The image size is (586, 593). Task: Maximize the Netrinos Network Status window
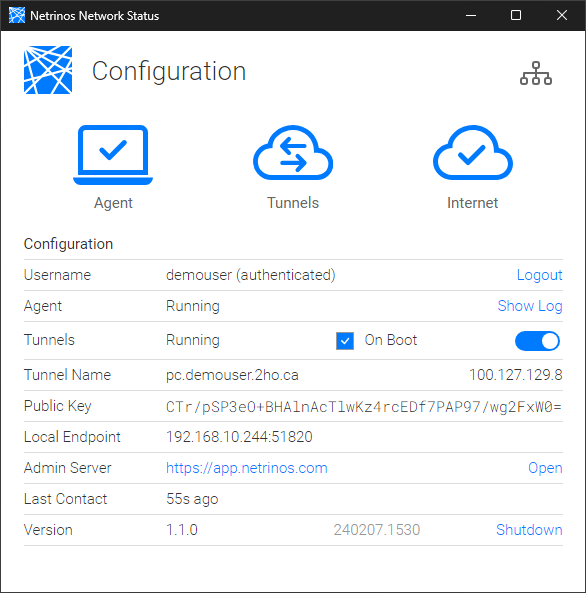pyautogui.click(x=516, y=16)
